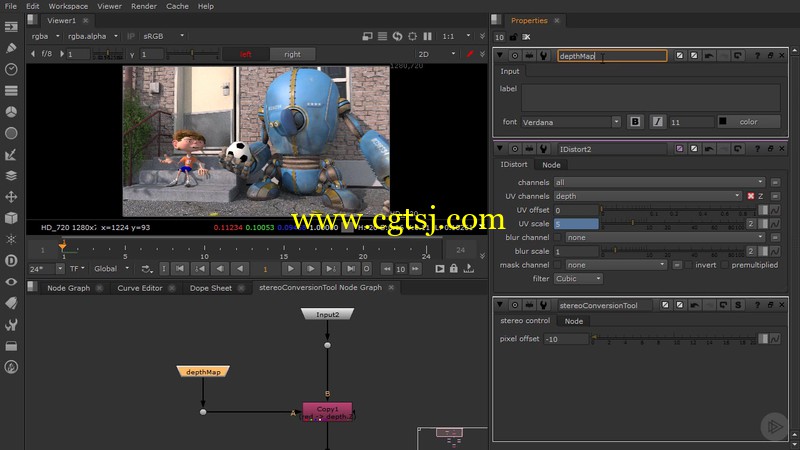
Task: Open the Color nodes toolbar menu
Action: 11,112
